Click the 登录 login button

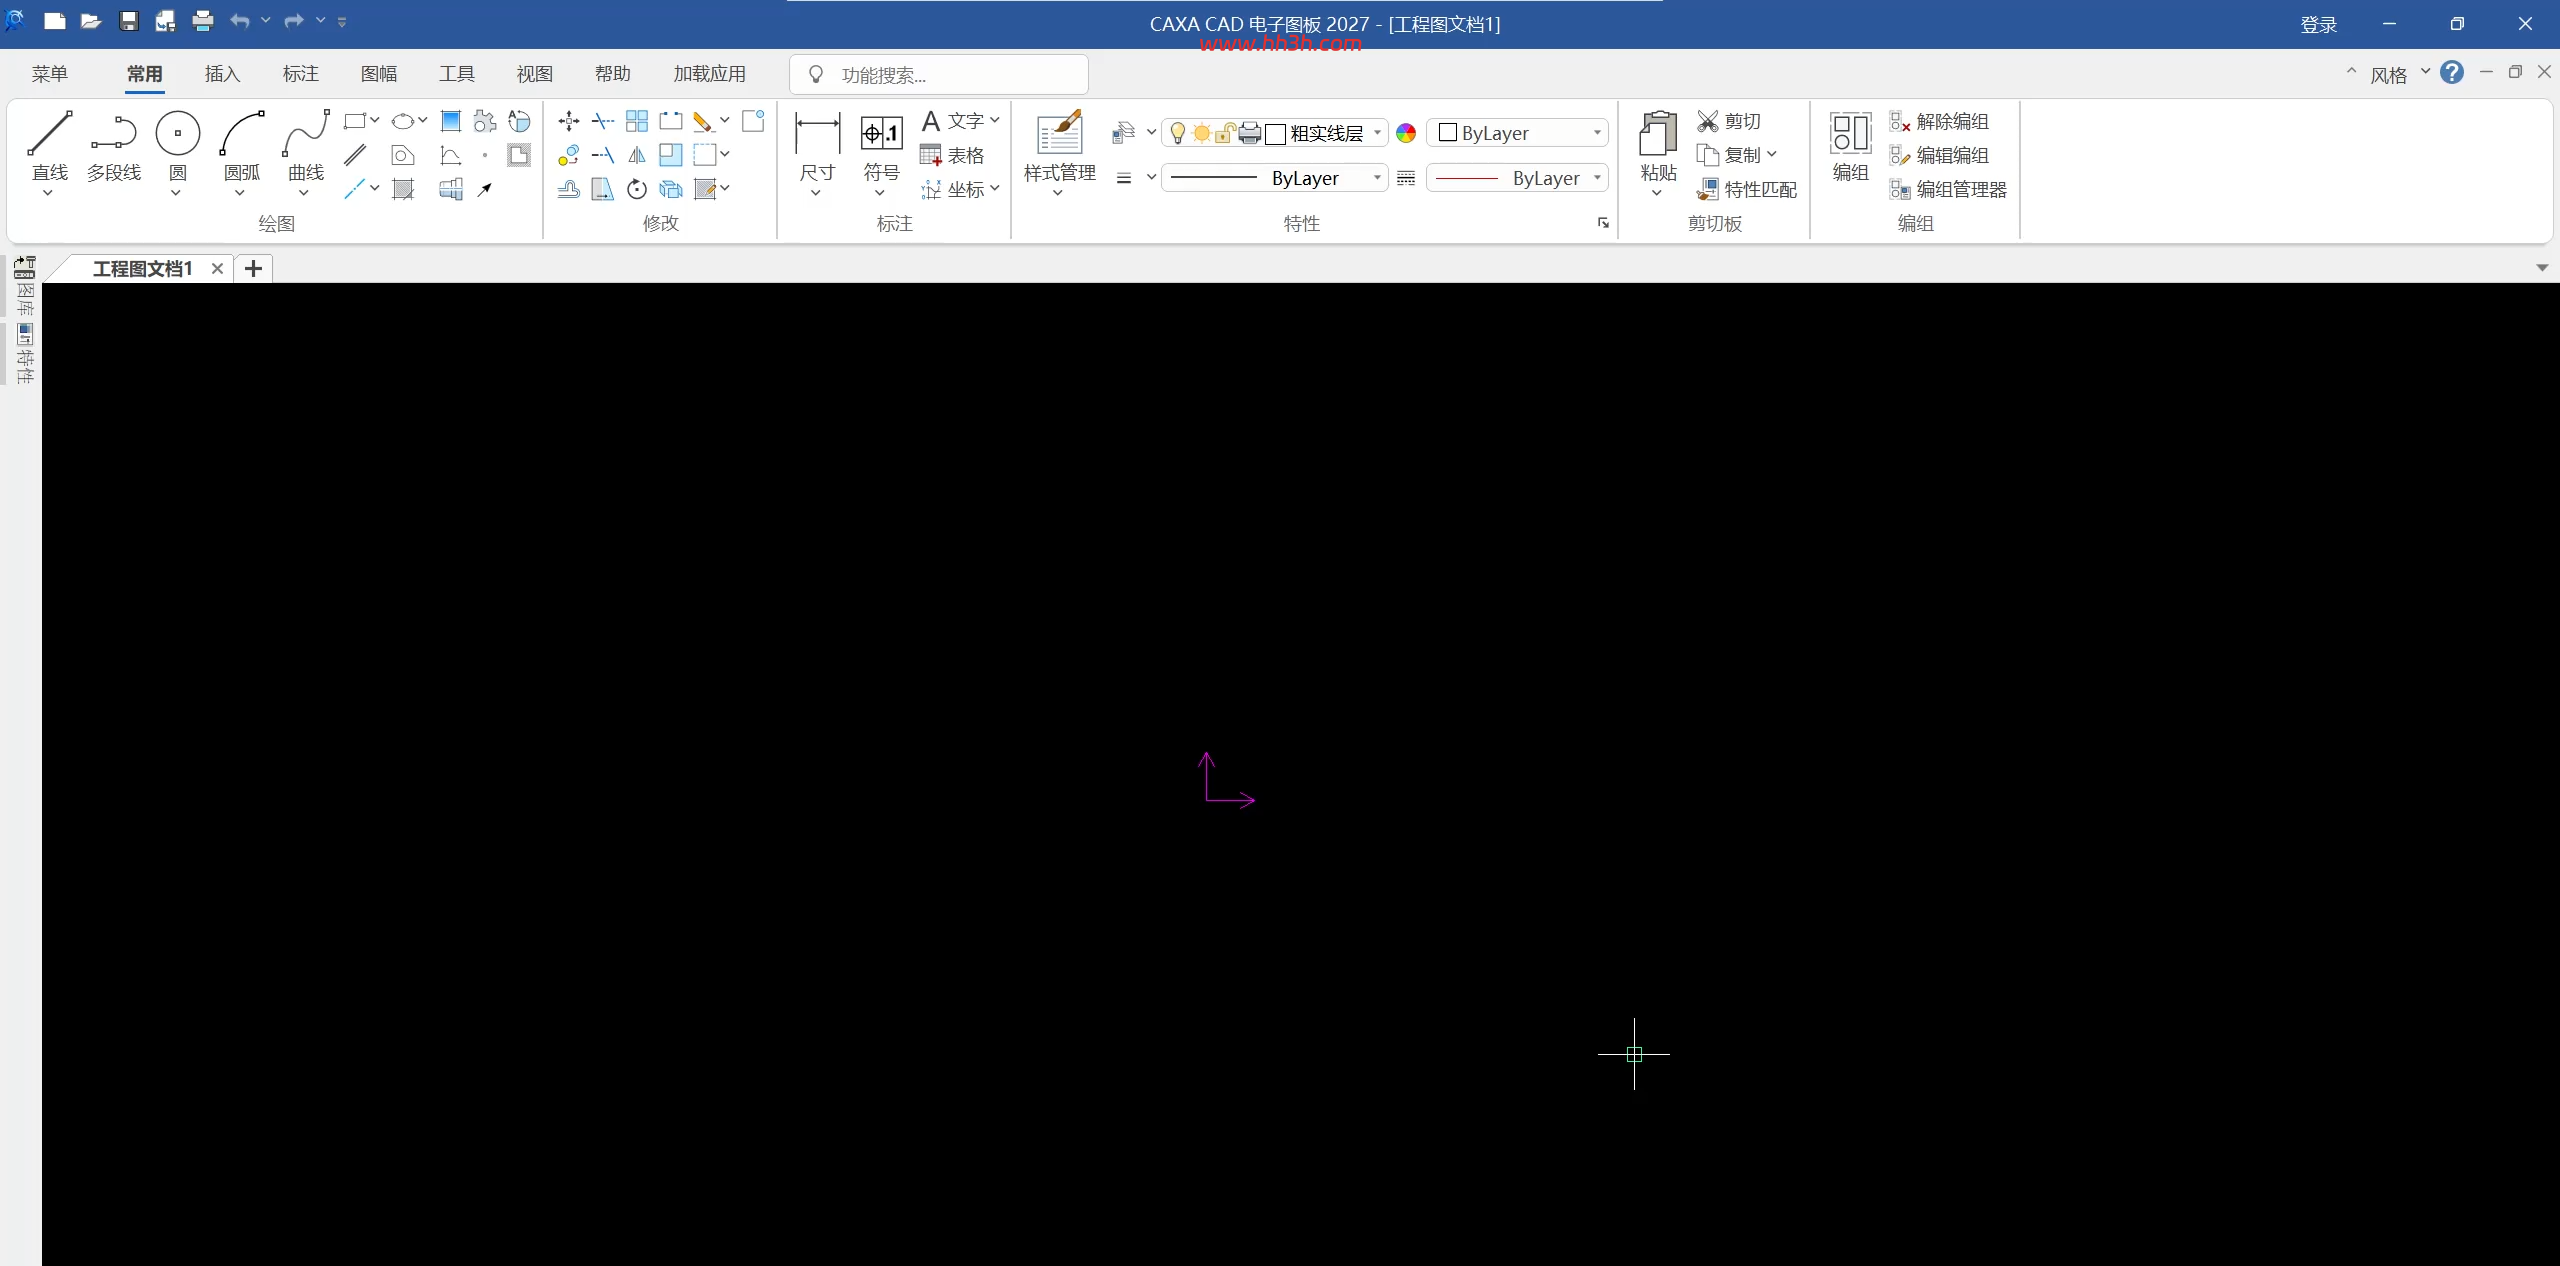2318,24
